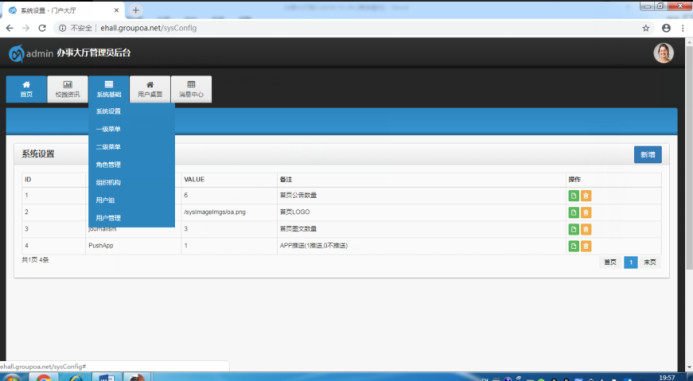Open the 校园资讯 nav tab
693x381 pixels.
(x=68, y=89)
